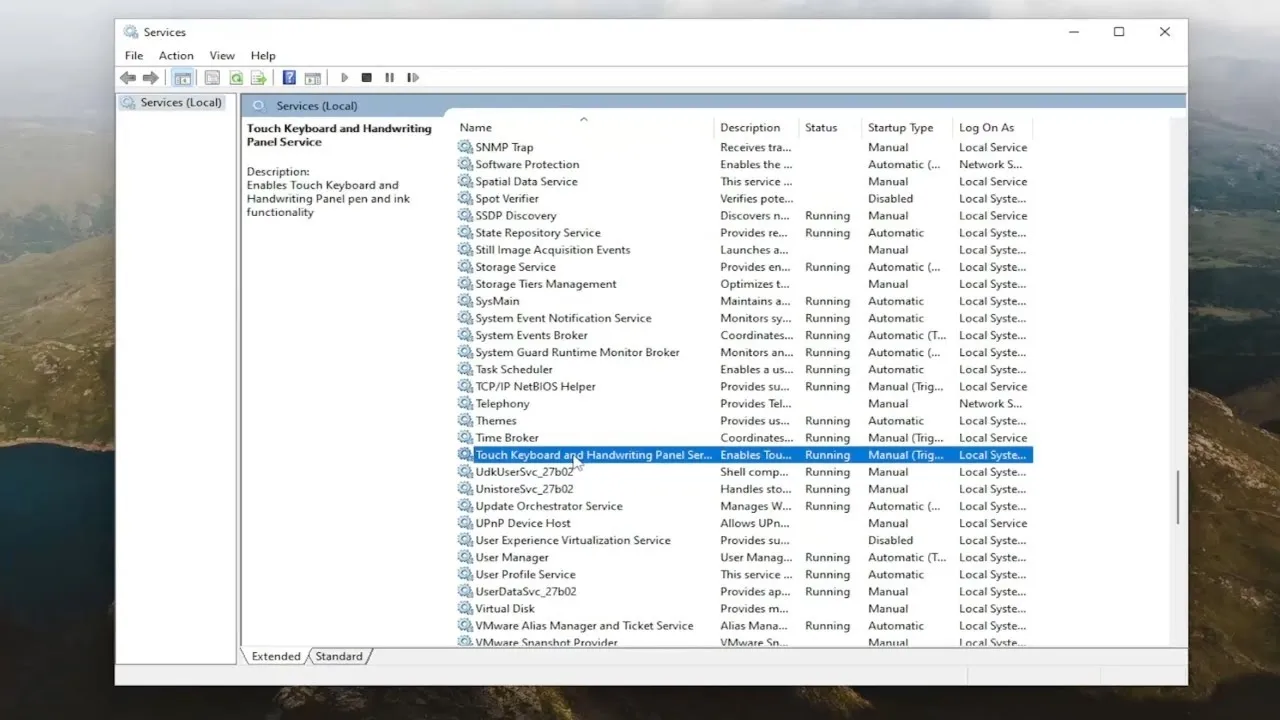Open the Action menu

pos(176,55)
